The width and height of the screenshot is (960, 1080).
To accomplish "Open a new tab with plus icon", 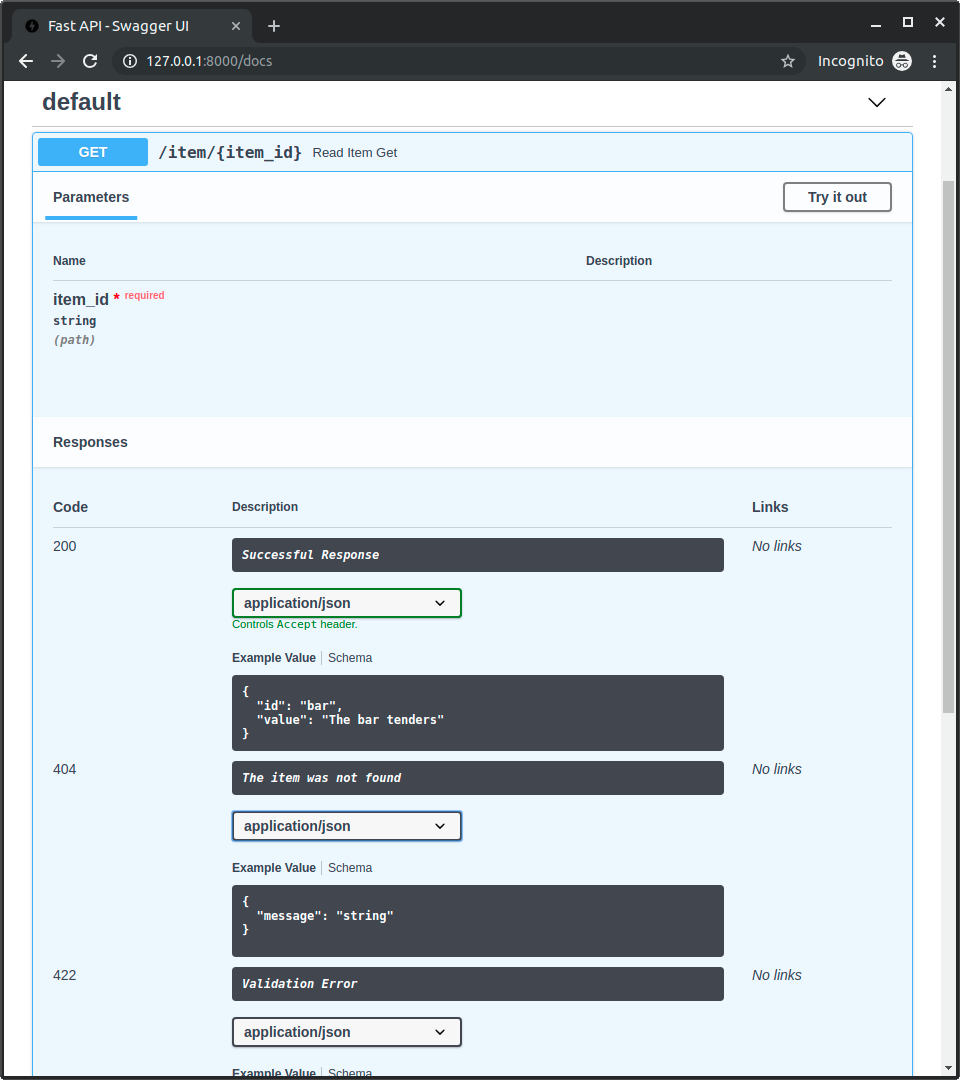I will [274, 26].
